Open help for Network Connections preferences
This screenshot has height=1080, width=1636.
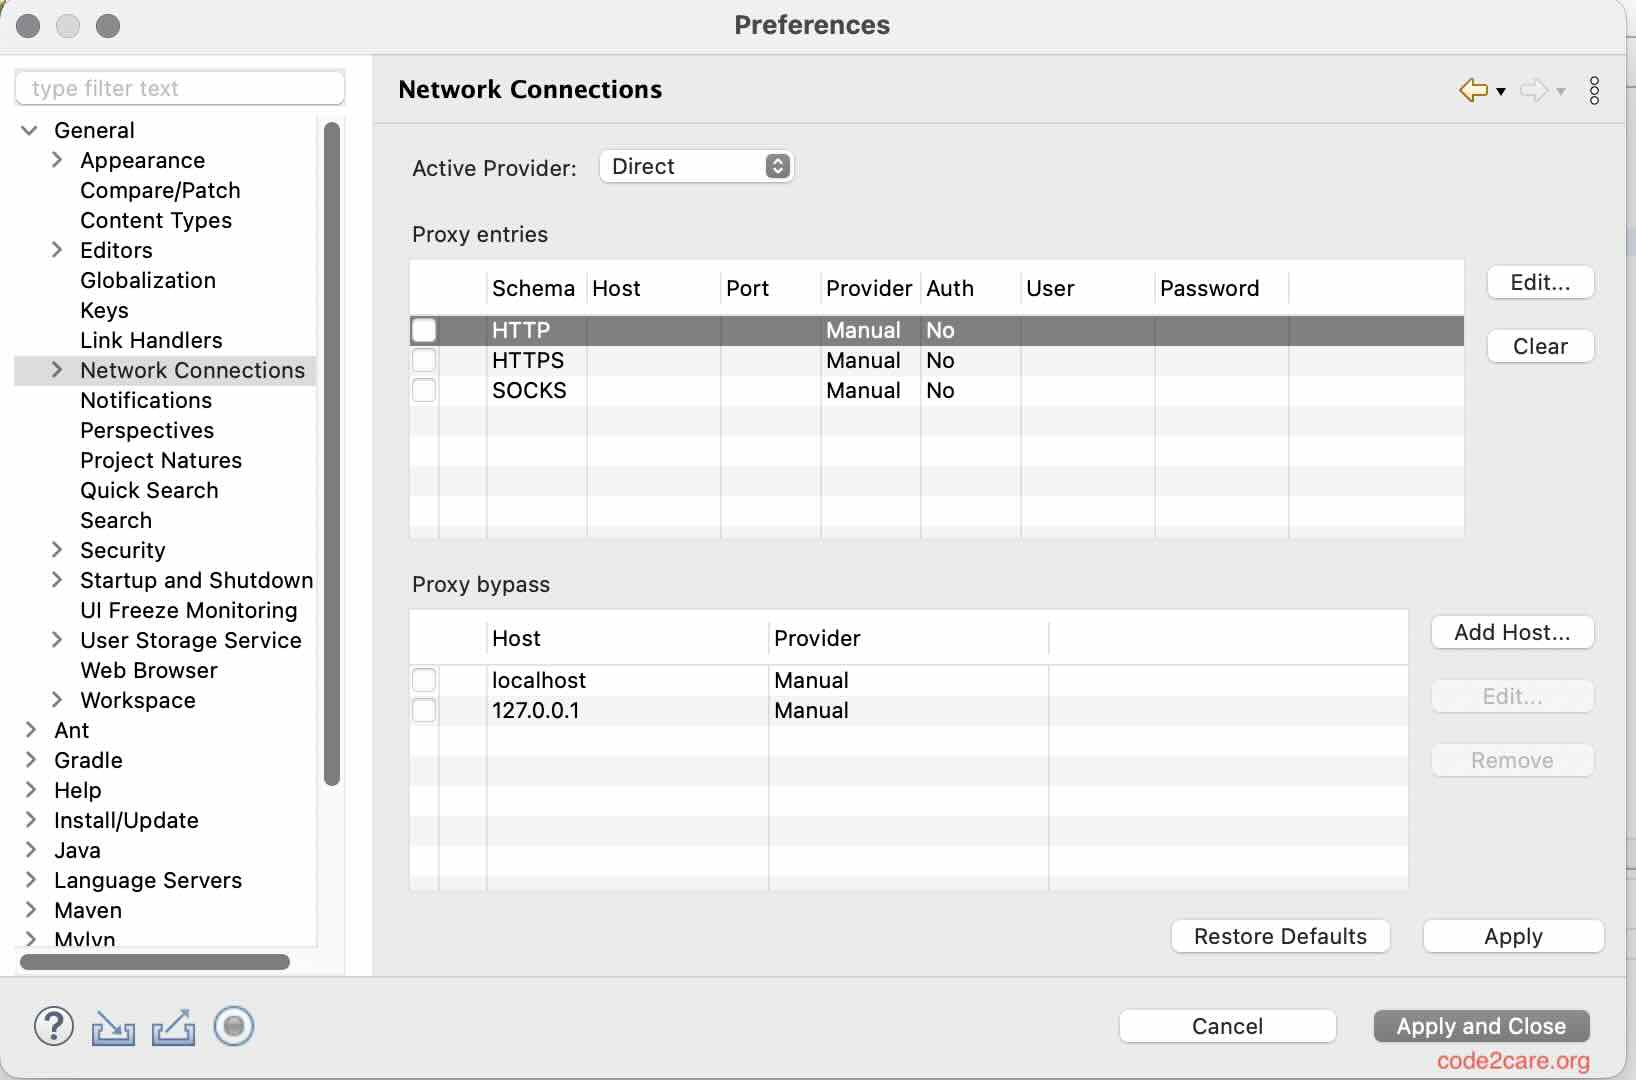click(x=53, y=1026)
